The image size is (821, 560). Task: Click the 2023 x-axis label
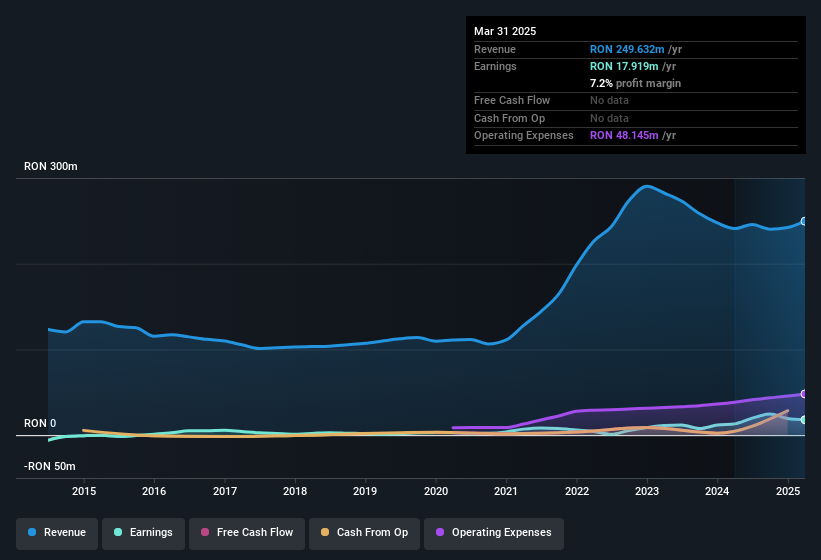[x=647, y=491]
